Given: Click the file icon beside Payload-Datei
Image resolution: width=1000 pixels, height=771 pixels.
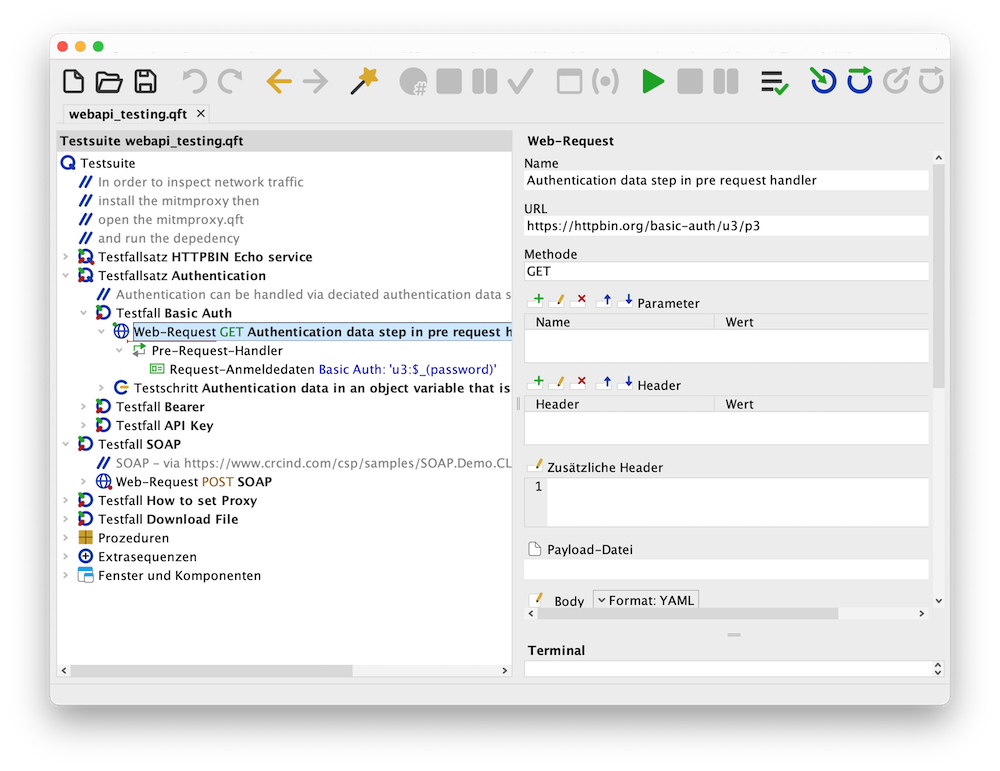Looking at the screenshot, I should point(536,549).
